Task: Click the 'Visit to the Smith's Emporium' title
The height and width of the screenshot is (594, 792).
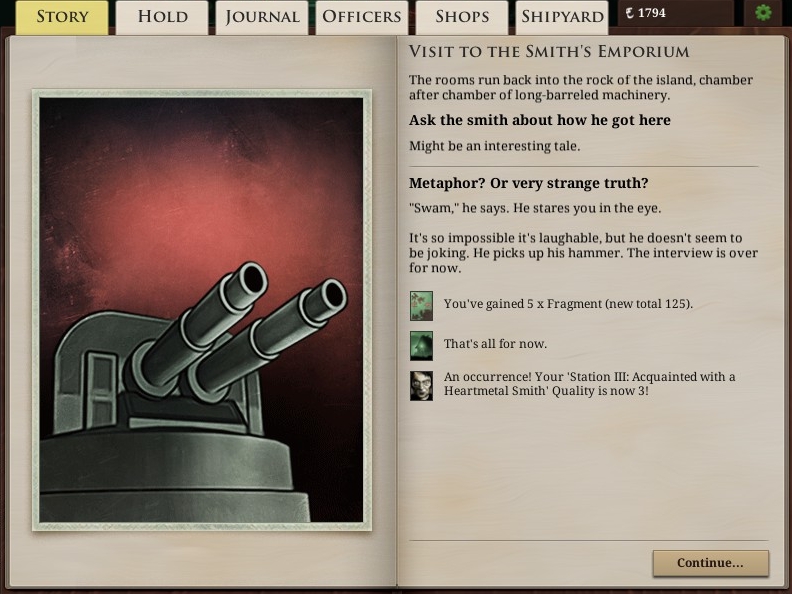Action: [549, 51]
